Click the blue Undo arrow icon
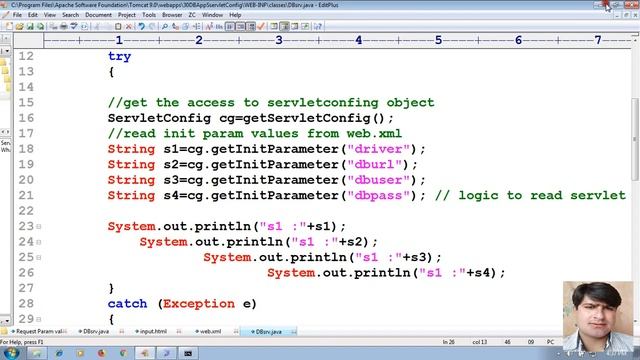The width and height of the screenshot is (640, 360). coord(141,27)
